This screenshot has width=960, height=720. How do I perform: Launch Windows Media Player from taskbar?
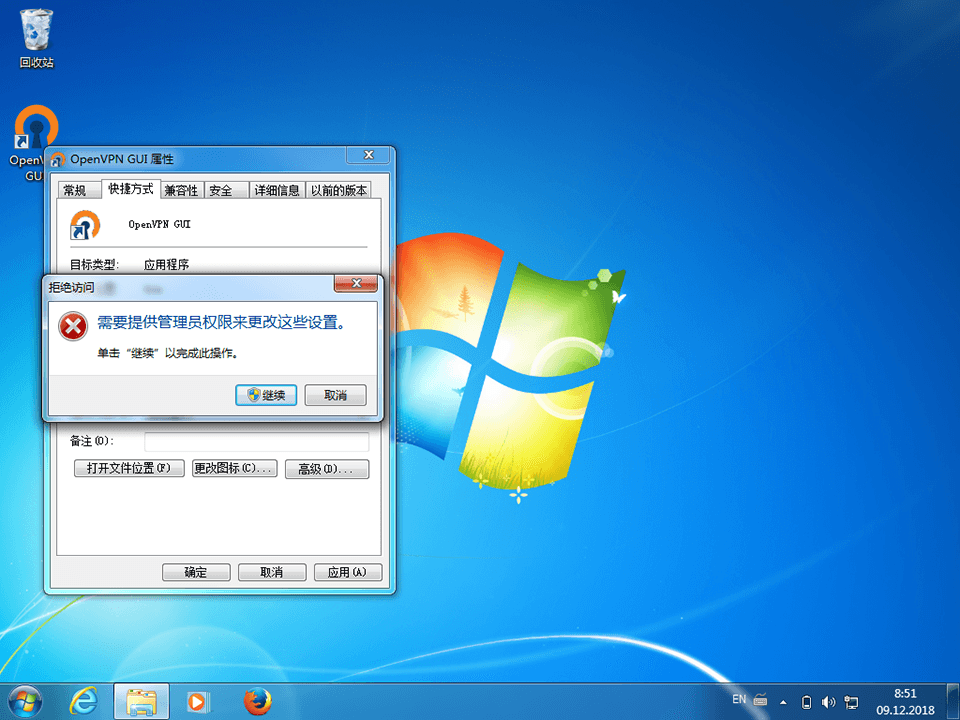click(197, 702)
